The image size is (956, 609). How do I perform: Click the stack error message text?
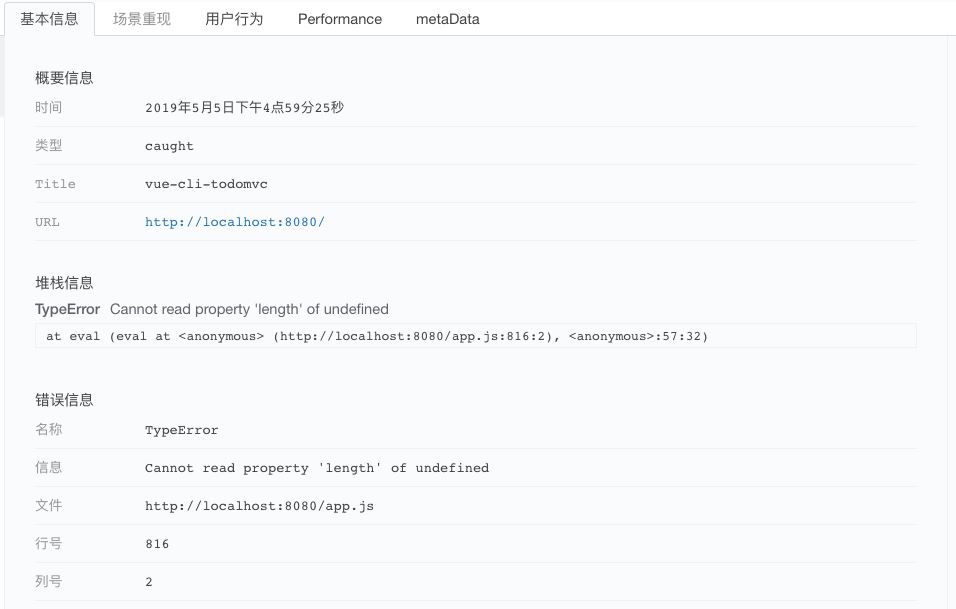coord(249,309)
